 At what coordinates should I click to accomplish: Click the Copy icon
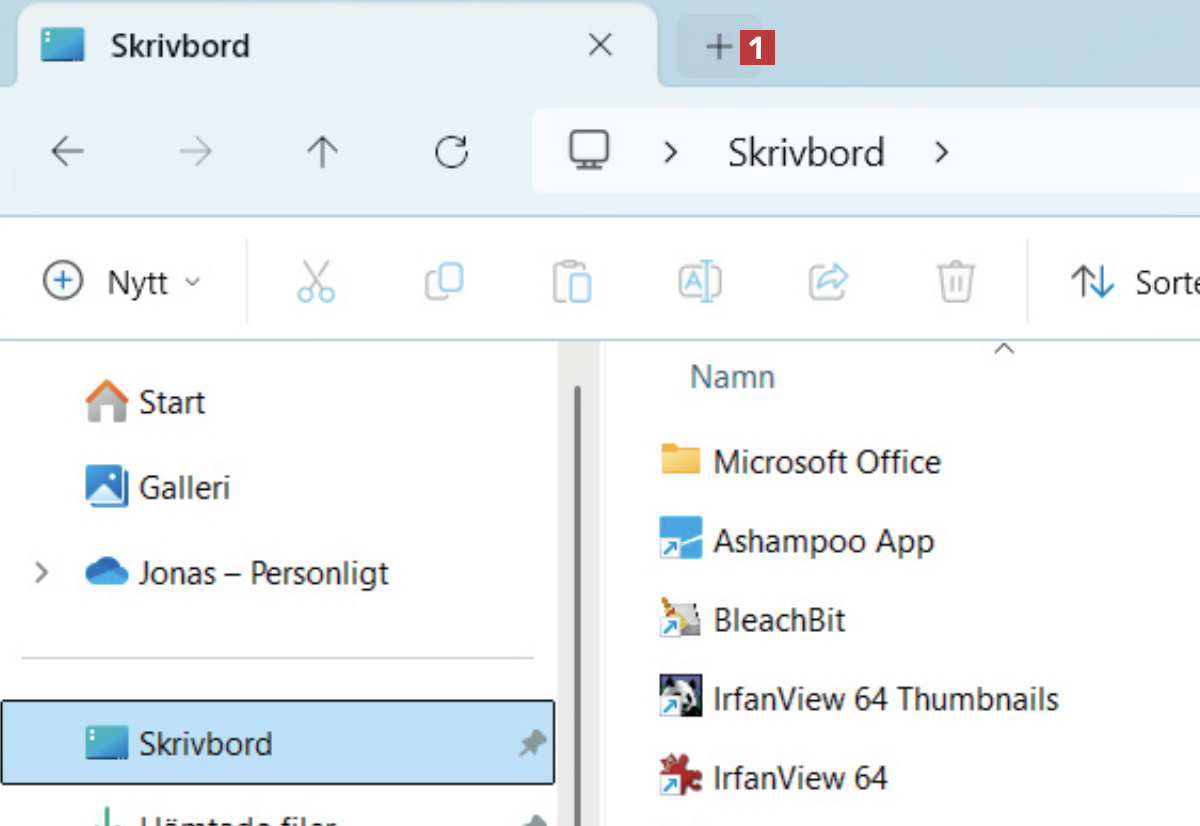(444, 282)
